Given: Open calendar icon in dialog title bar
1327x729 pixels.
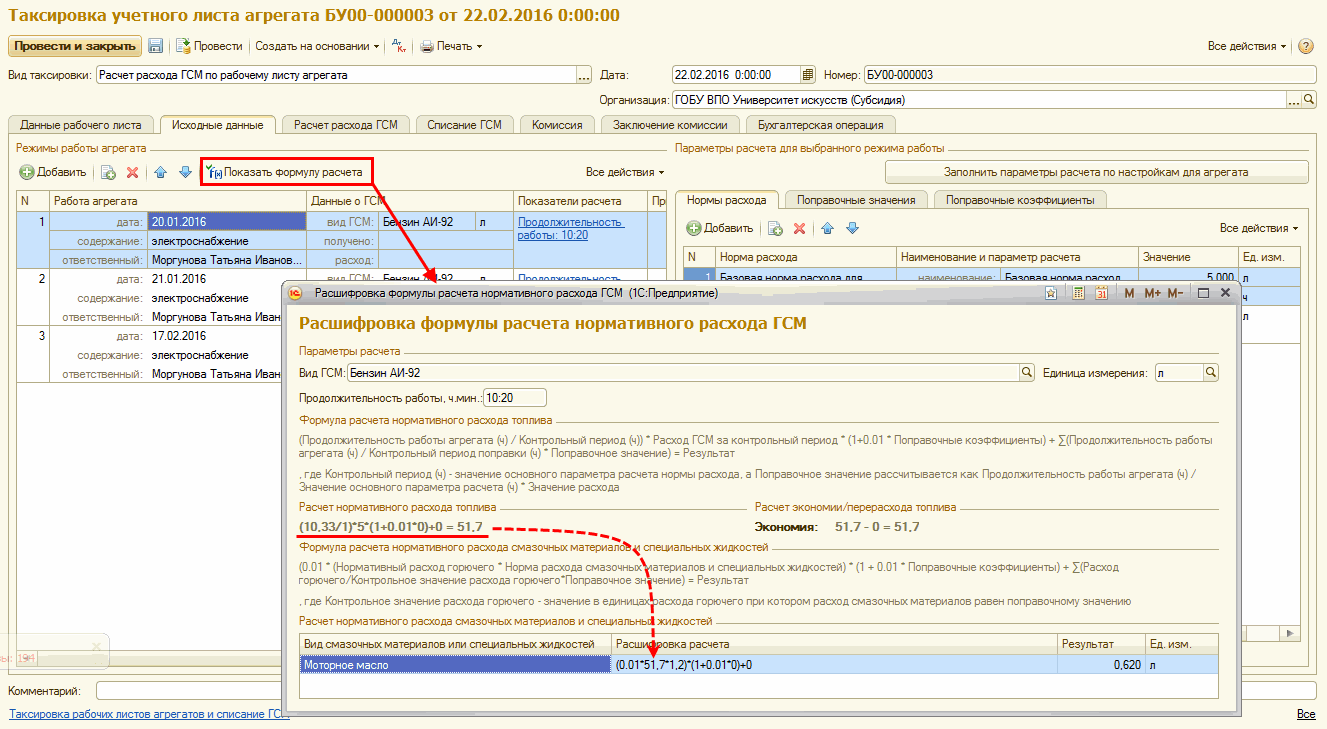Looking at the screenshot, I should pos(1101,293).
